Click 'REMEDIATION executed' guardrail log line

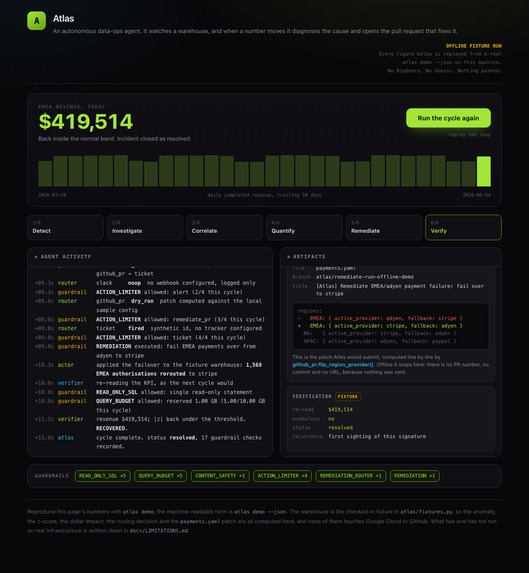coord(150,351)
